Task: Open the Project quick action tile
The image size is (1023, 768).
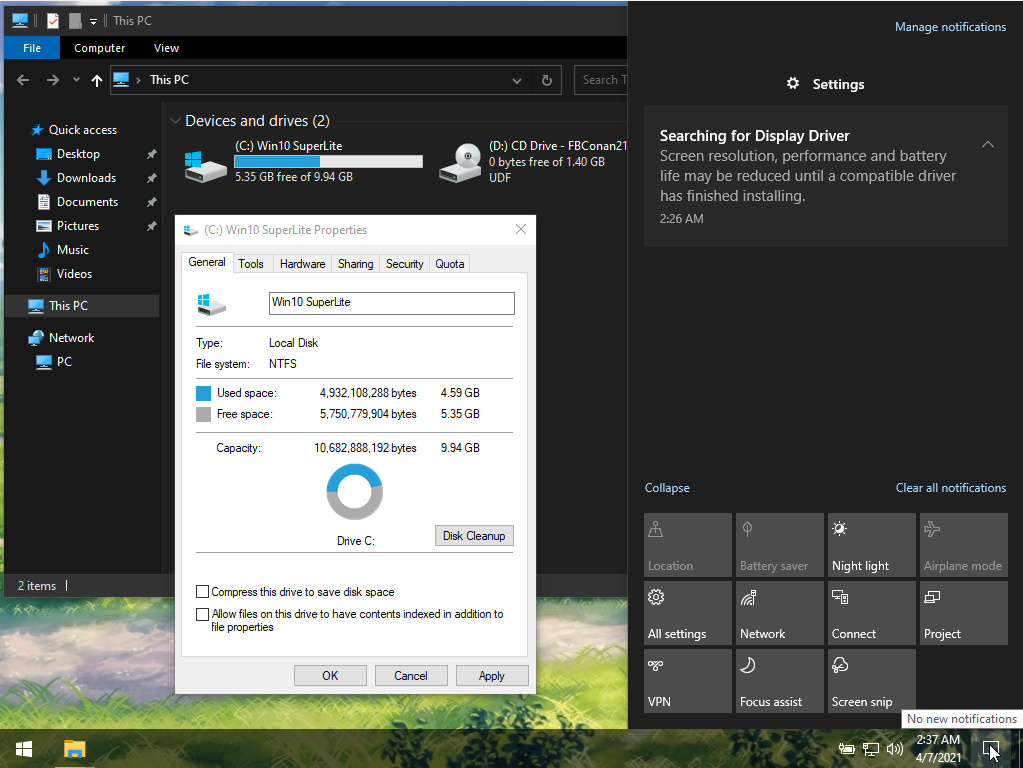Action: pos(964,613)
